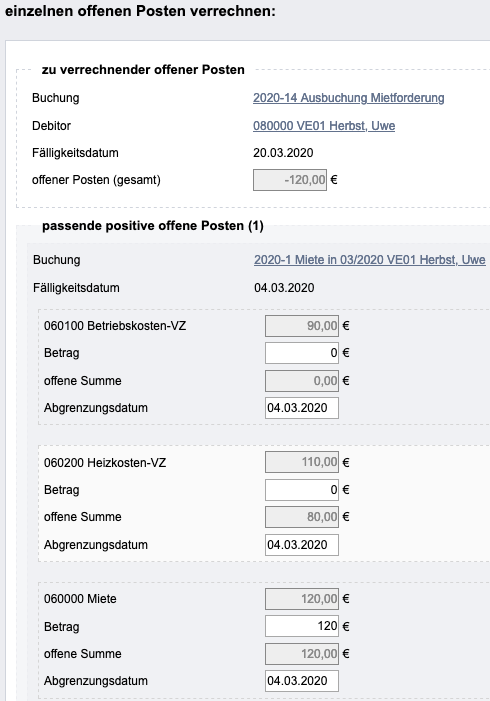Click the Abgrenzungsdatum field under Heizkosten-VZ
490x701 pixels.
[x=302, y=545]
